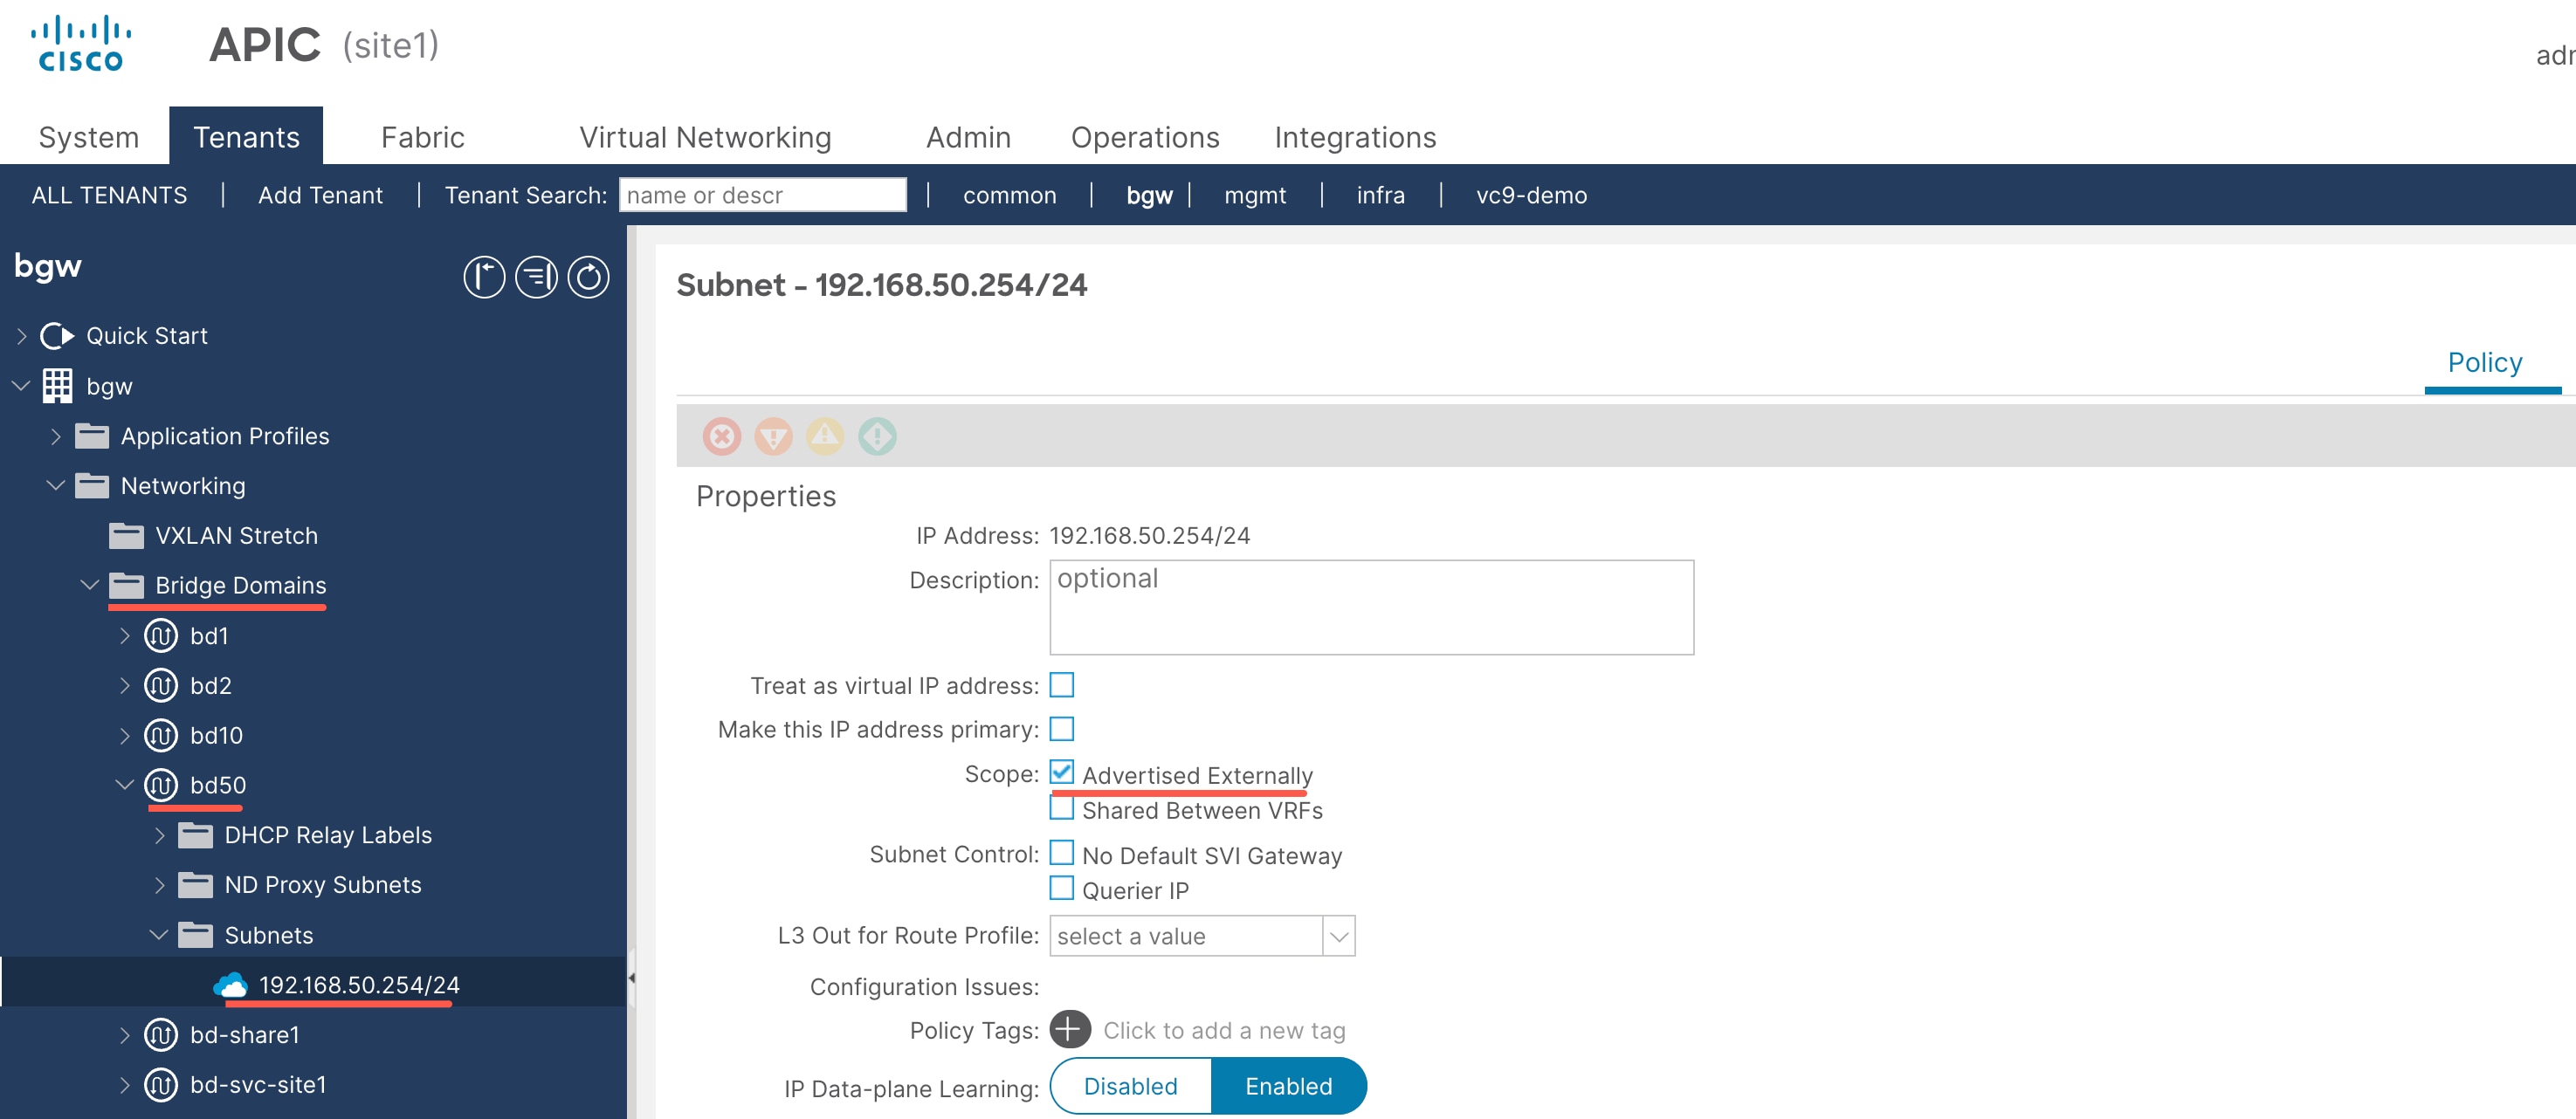Collapse the bd50 node
The height and width of the screenshot is (1119, 2576).
tap(125, 786)
